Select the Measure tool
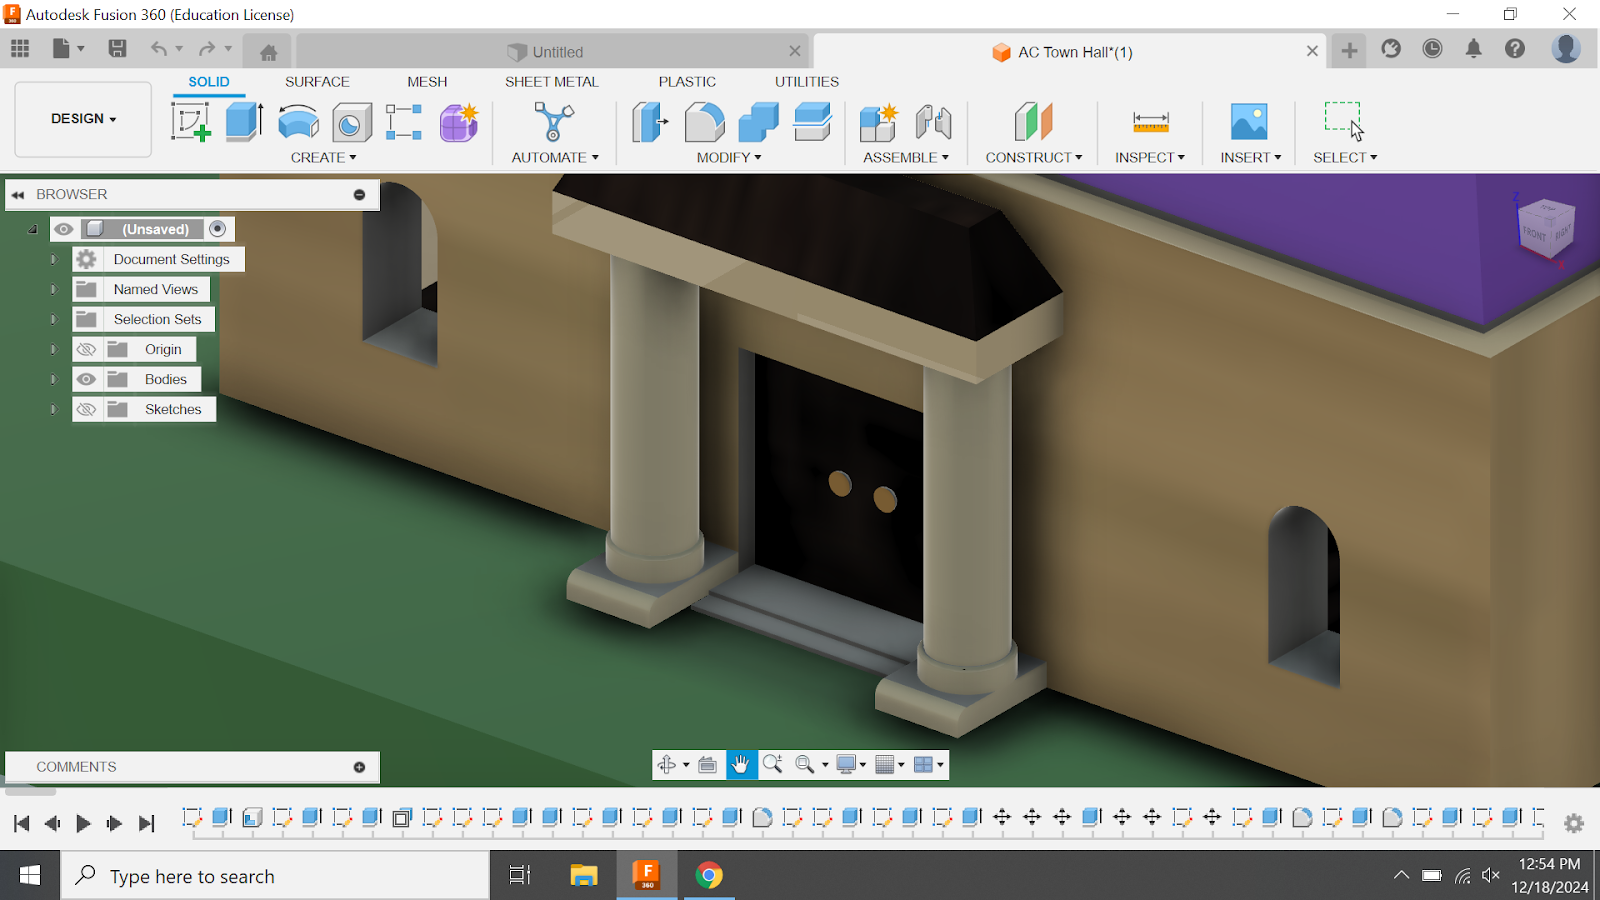 point(1150,122)
